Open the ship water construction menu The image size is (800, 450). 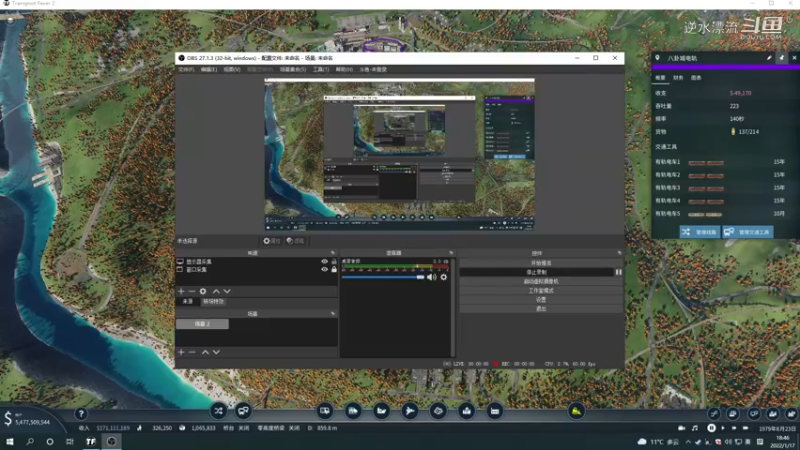381,411
